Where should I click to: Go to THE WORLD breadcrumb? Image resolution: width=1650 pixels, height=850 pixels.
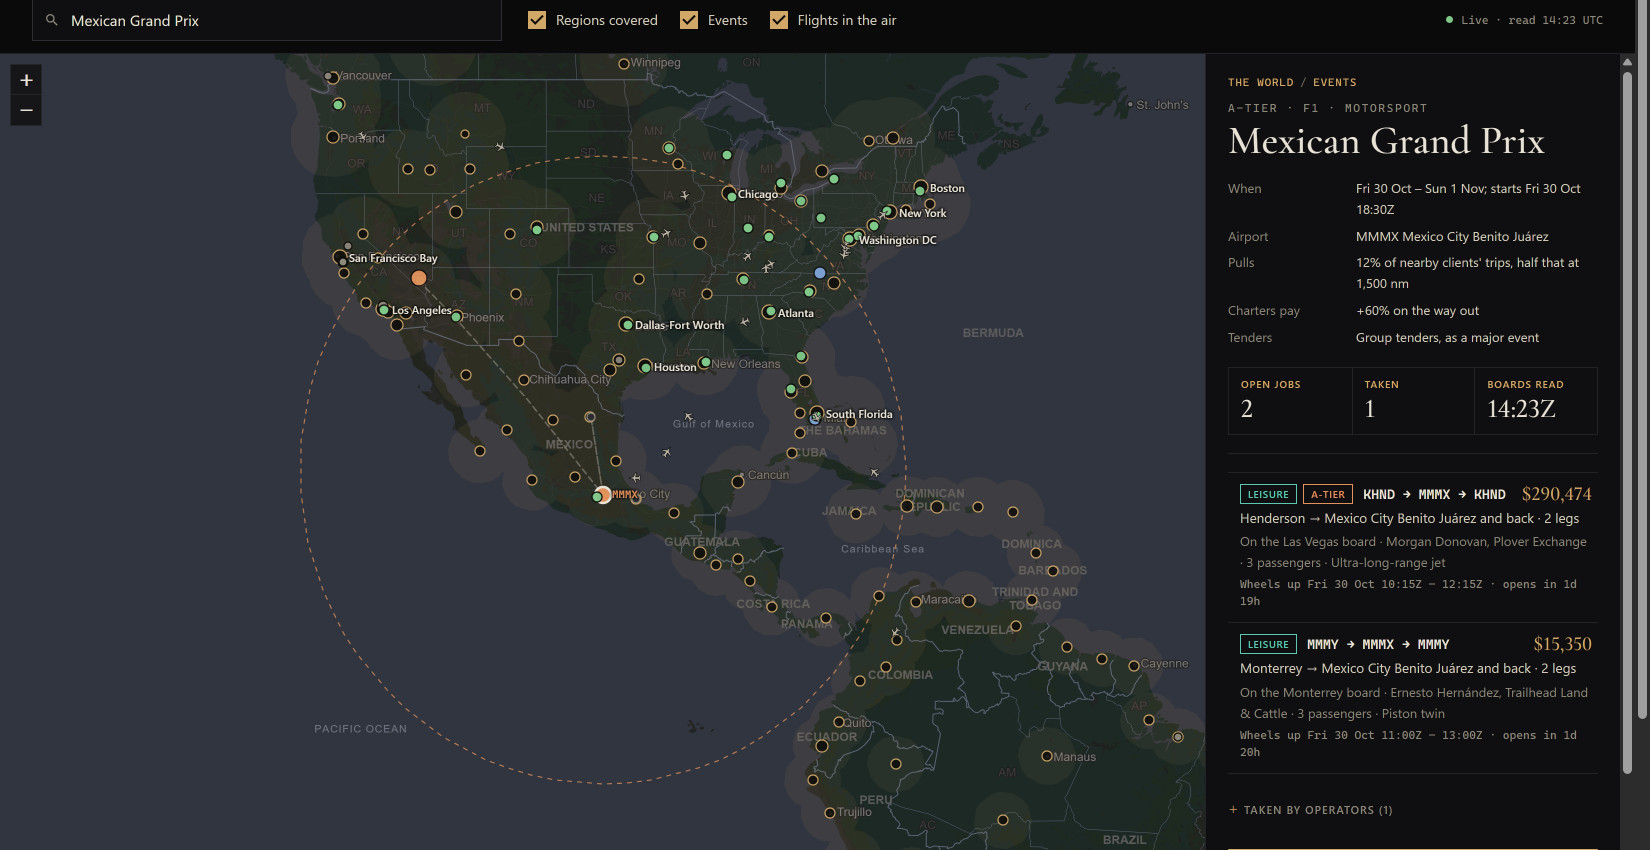click(1261, 83)
